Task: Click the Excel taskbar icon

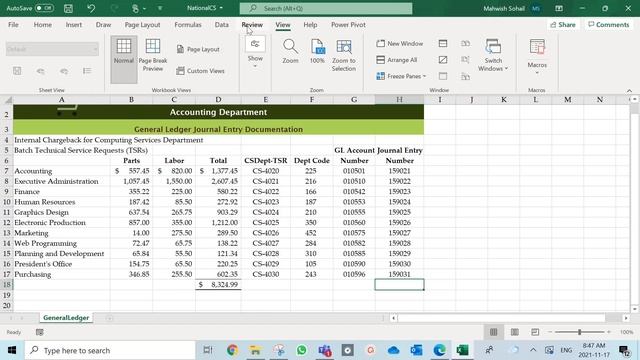Action: (462, 350)
